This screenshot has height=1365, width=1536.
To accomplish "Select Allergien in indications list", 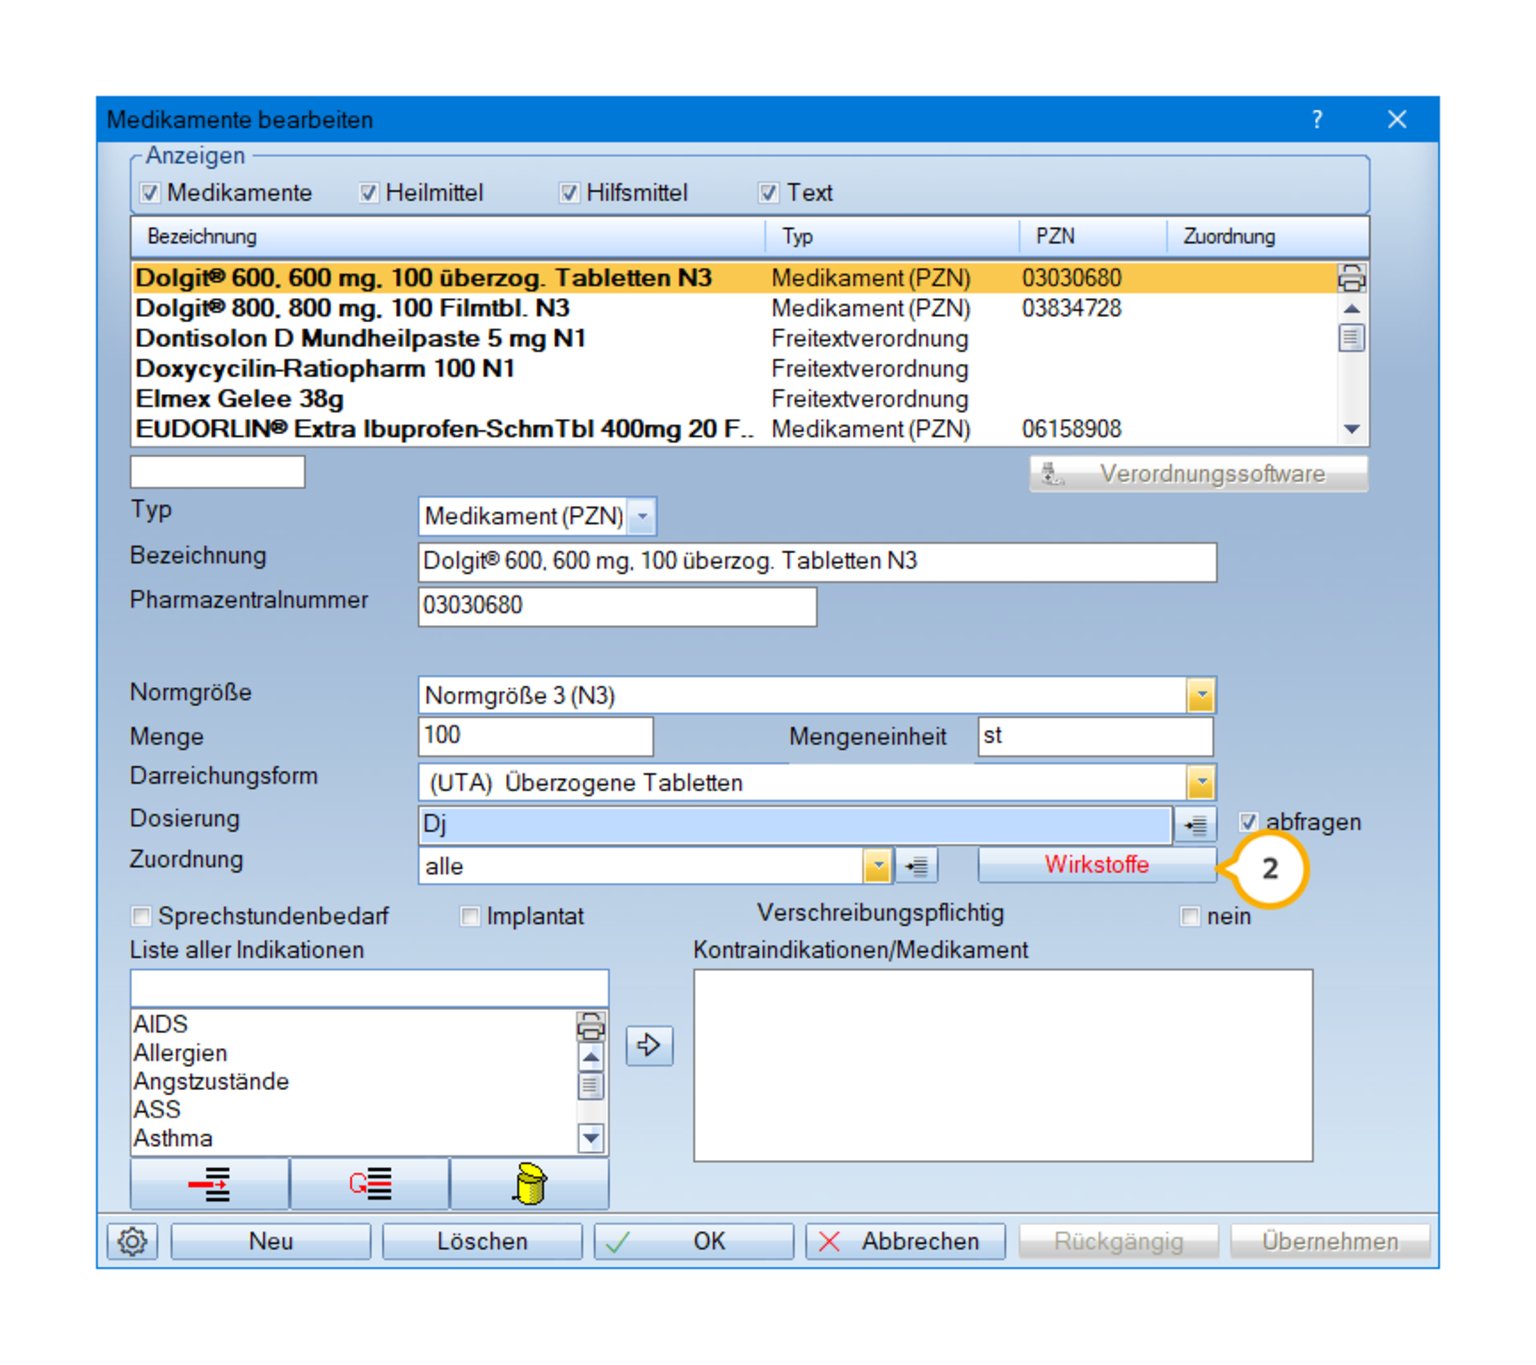I will (x=354, y=1053).
